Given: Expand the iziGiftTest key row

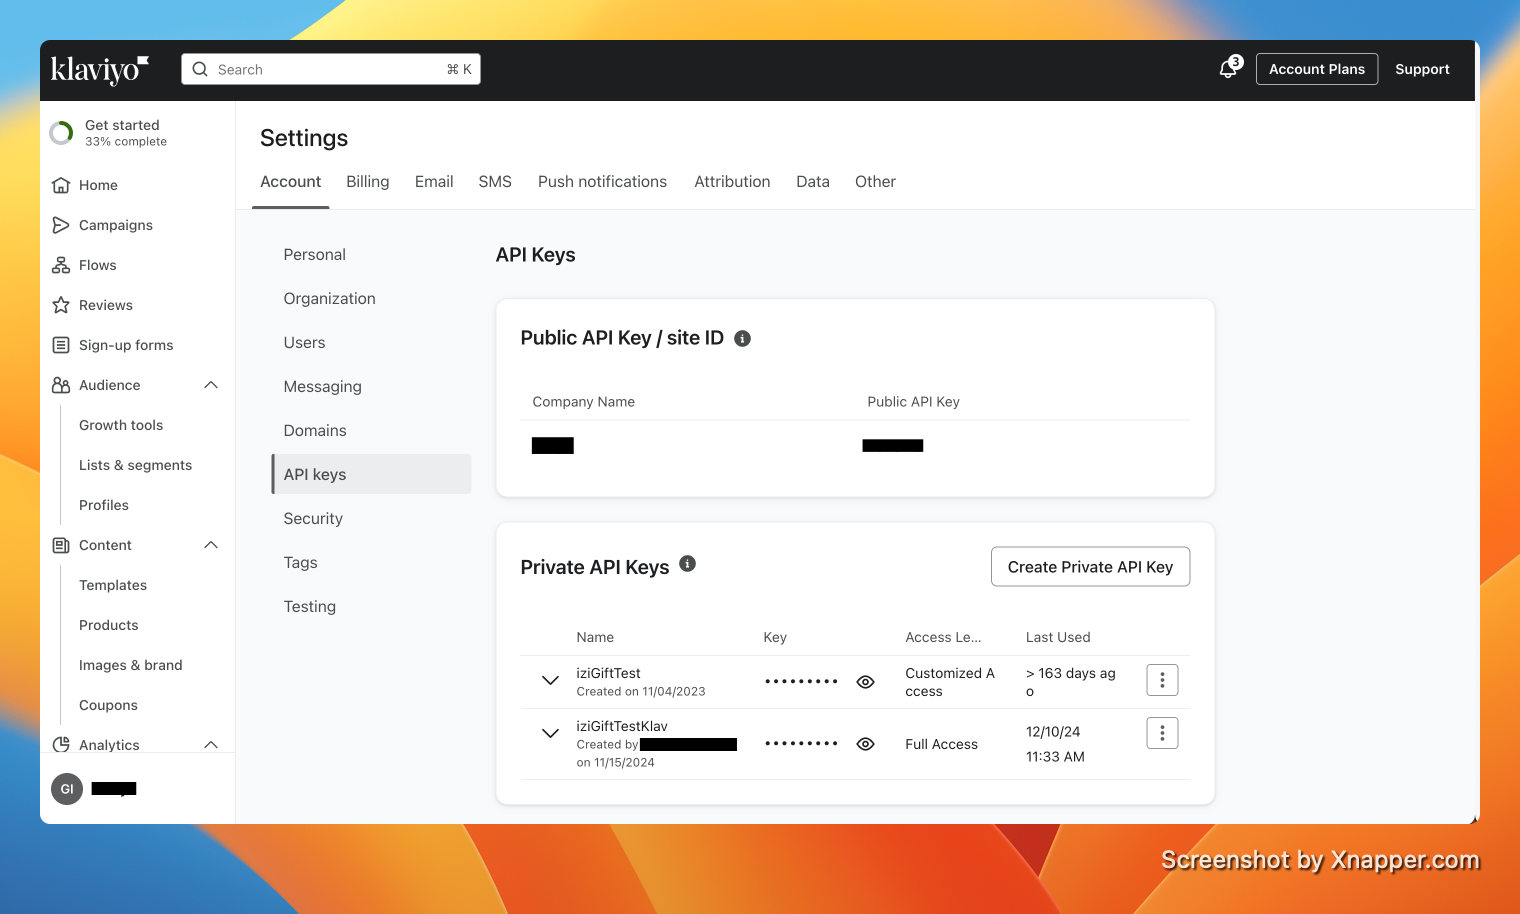Looking at the screenshot, I should click(x=550, y=681).
